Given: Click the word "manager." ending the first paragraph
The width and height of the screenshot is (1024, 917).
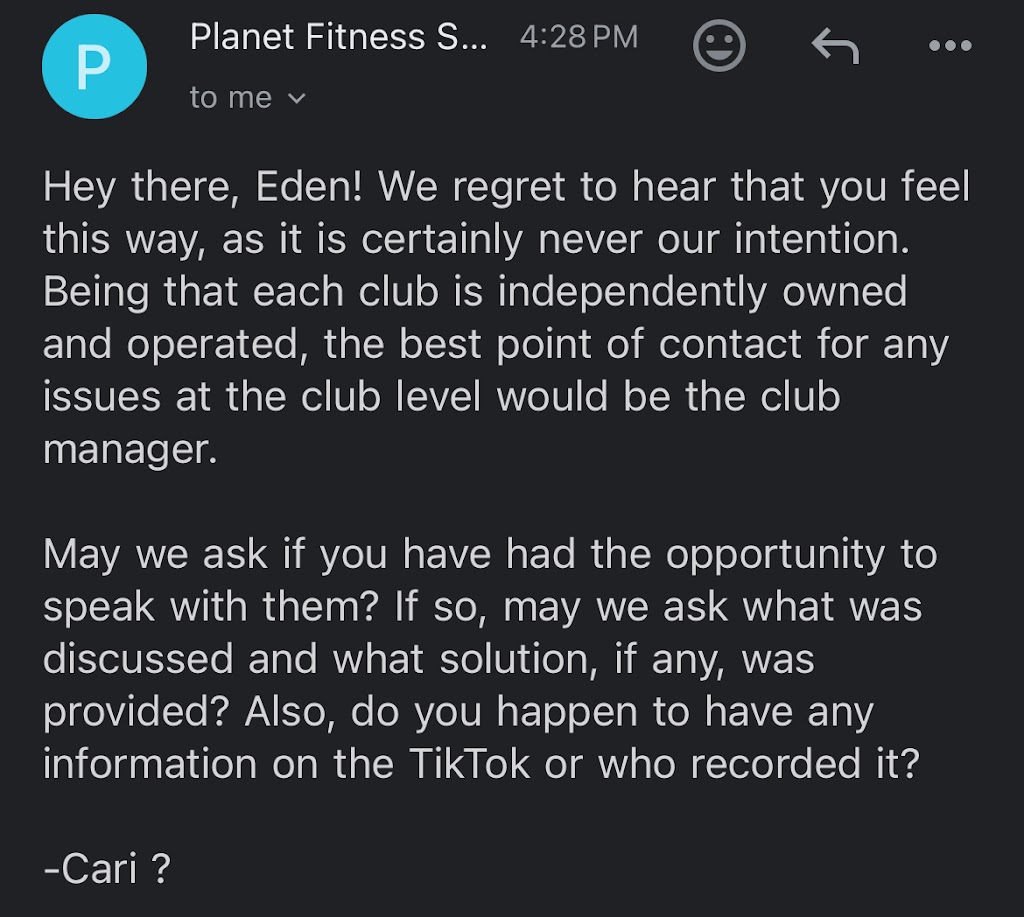Looking at the screenshot, I should pyautogui.click(x=130, y=448).
